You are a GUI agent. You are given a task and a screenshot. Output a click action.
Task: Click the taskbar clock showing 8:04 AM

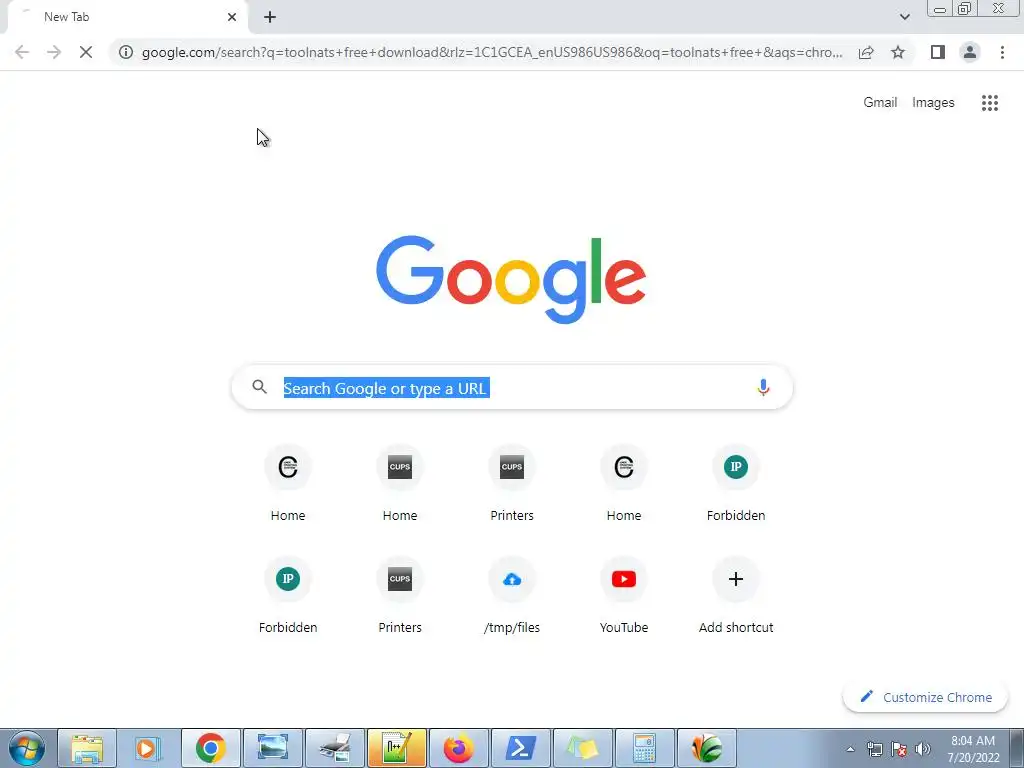(x=973, y=749)
